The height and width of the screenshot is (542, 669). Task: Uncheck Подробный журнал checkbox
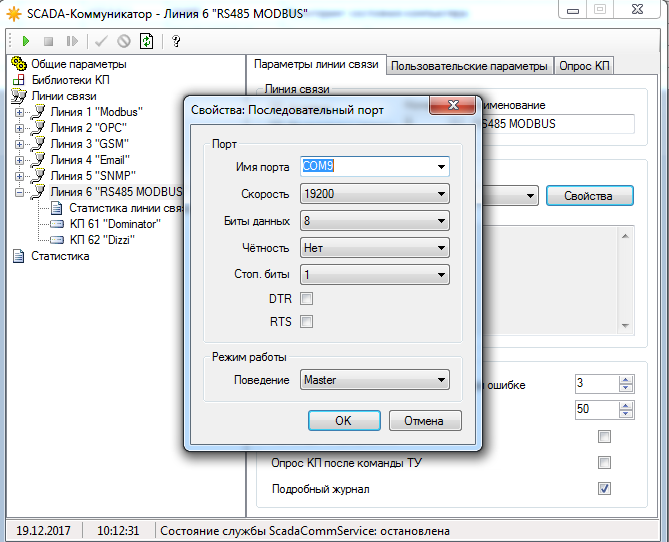pos(604,489)
